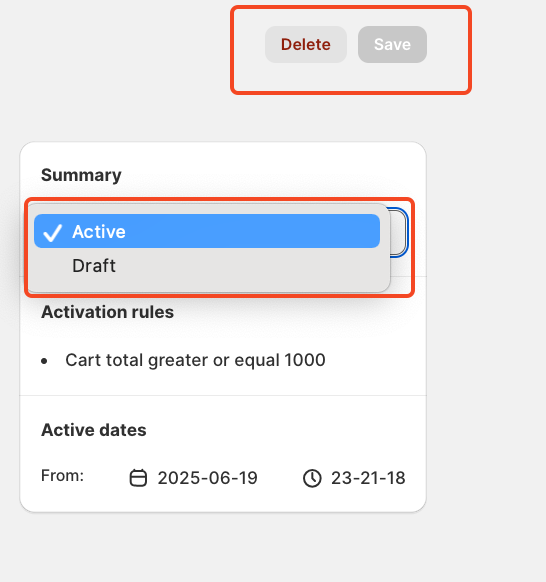546x582 pixels.
Task: Select the Active status option
Action: click(x=207, y=231)
